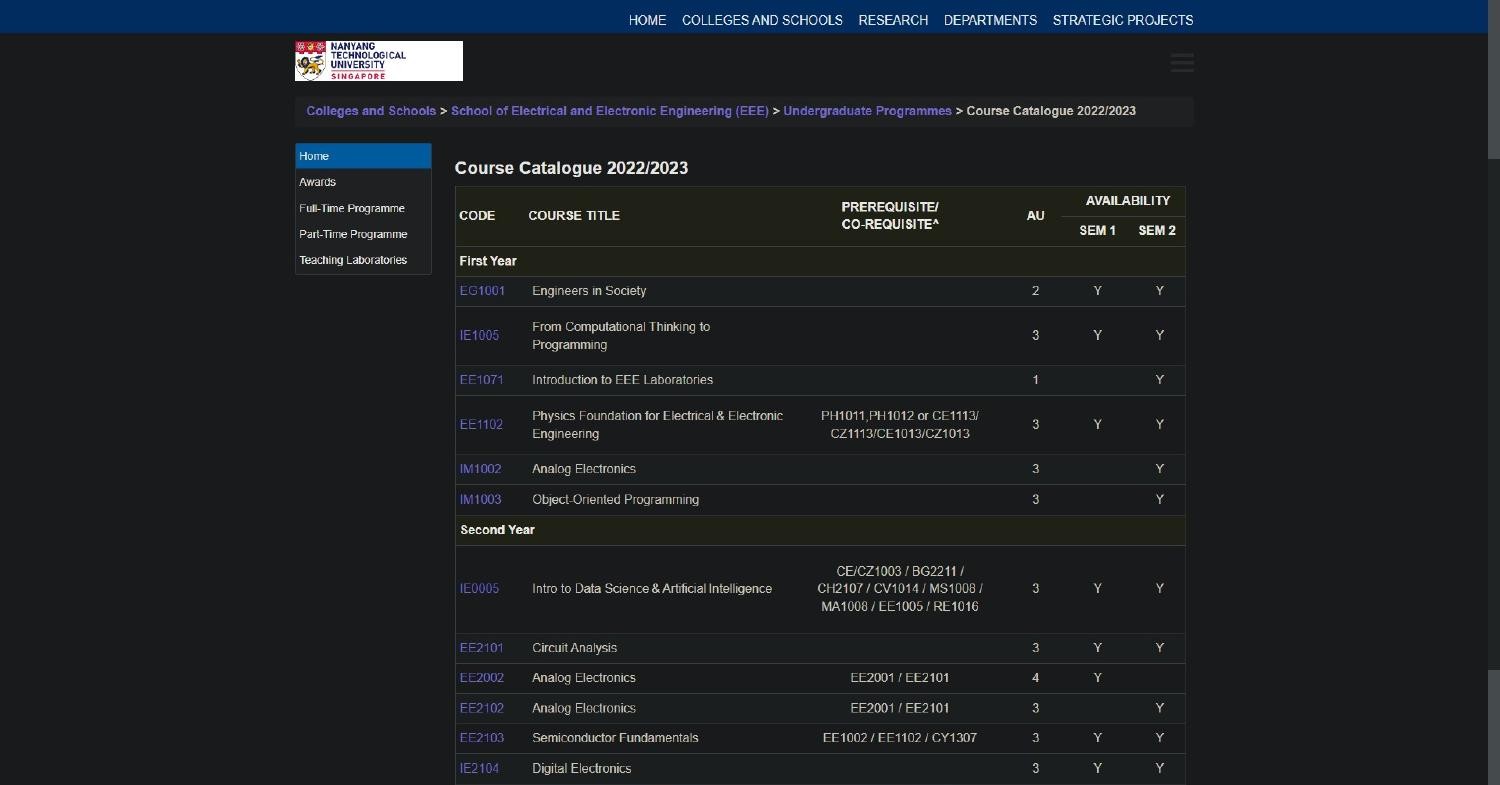Open the DEPARTMENTS navigation item
1500x785 pixels.
click(989, 20)
